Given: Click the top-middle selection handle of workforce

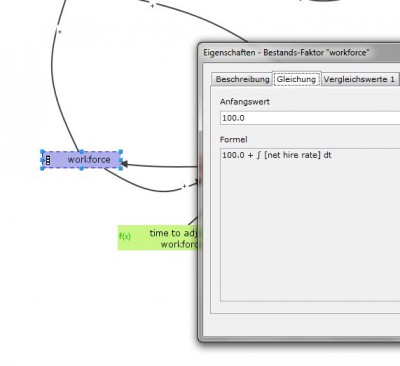Looking at the screenshot, I should tap(81, 152).
